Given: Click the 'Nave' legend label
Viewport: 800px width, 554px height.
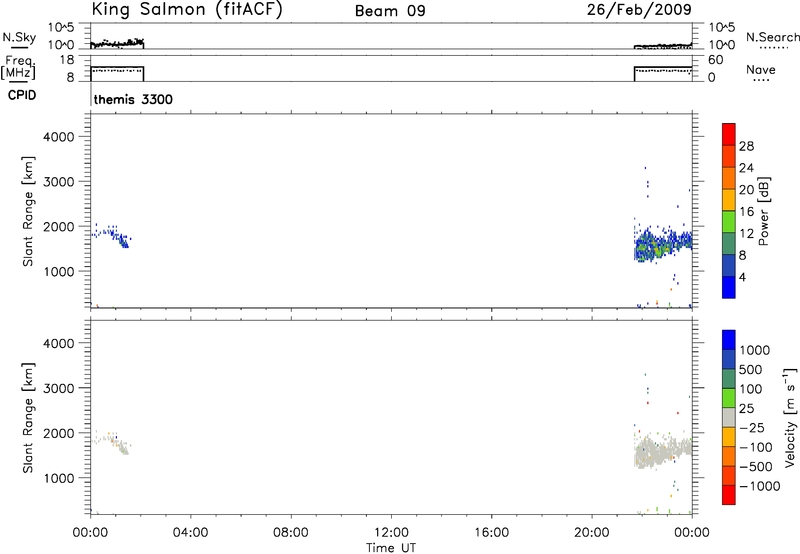Looking at the screenshot, I should tap(761, 70).
